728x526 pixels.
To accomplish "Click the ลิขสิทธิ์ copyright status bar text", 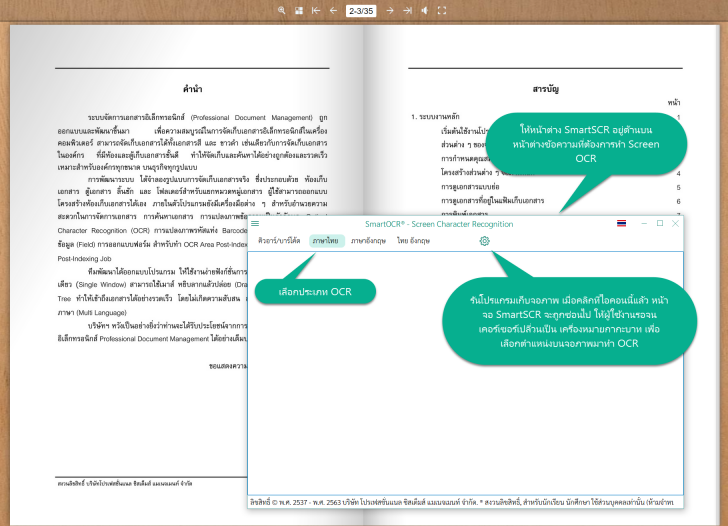I will [x=462, y=502].
